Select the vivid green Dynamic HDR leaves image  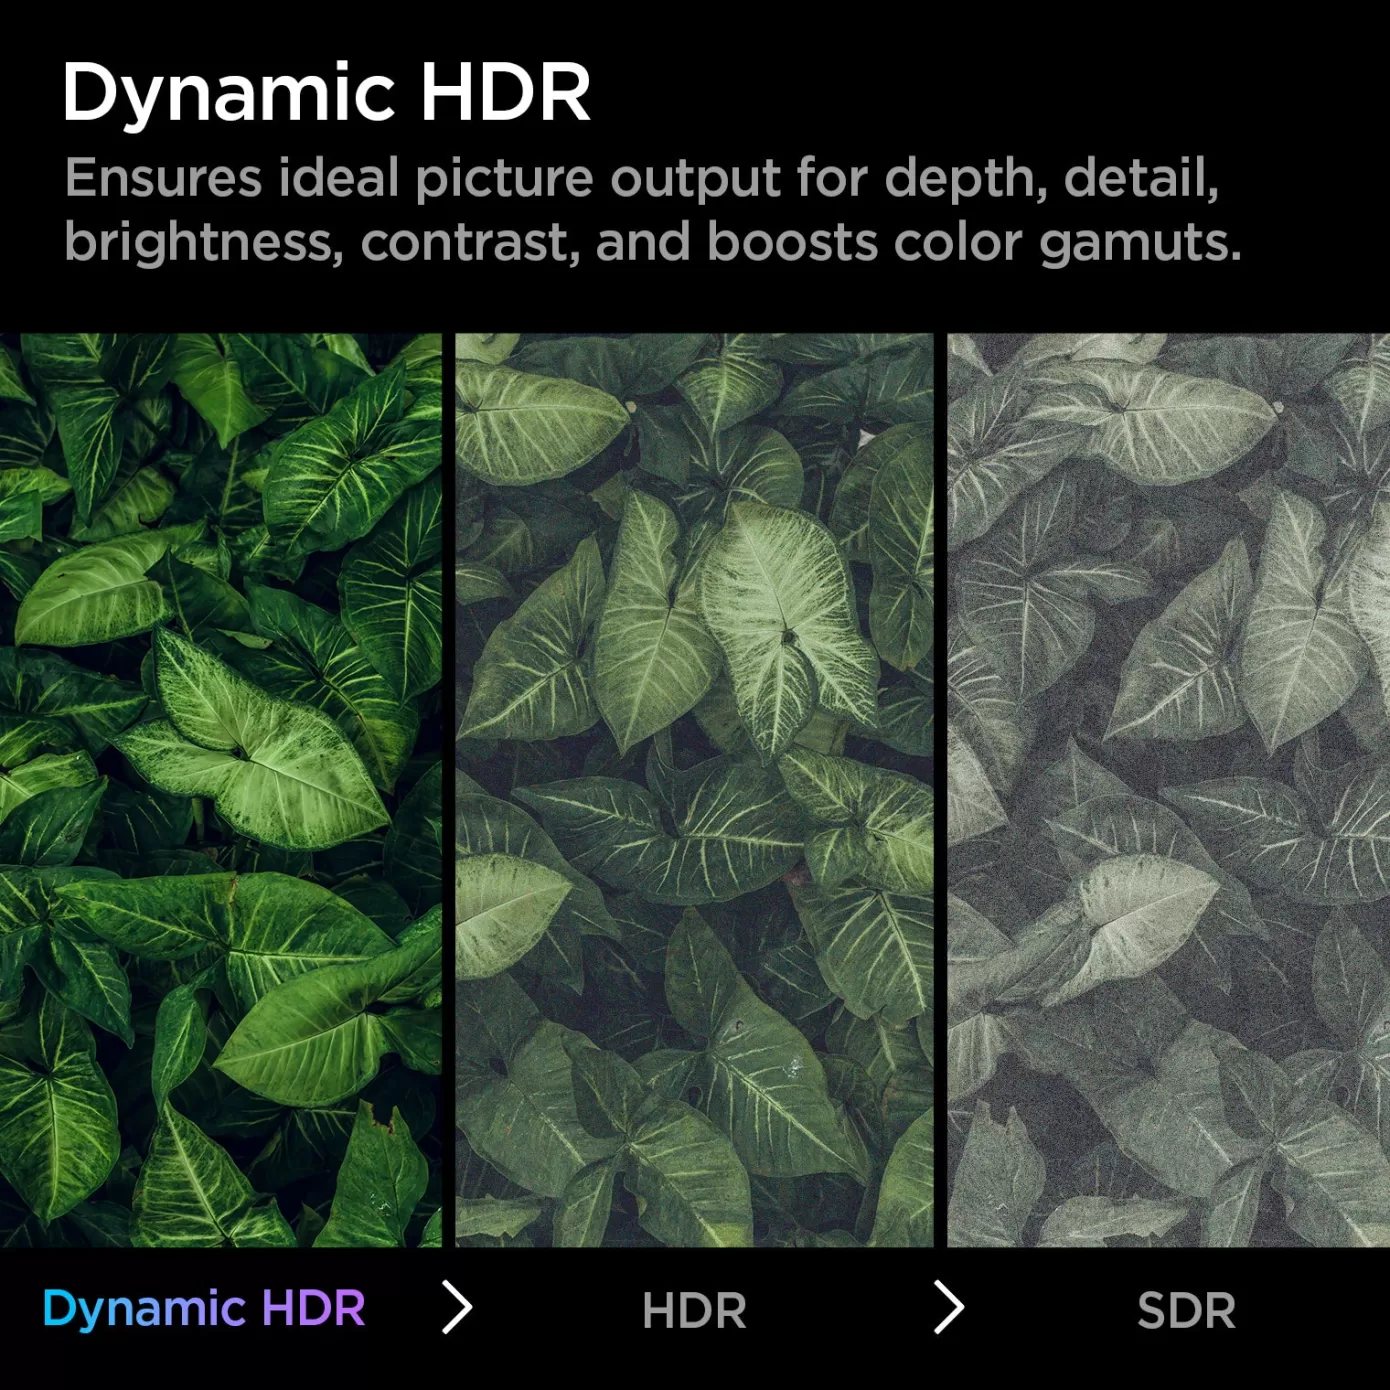pyautogui.click(x=221, y=790)
